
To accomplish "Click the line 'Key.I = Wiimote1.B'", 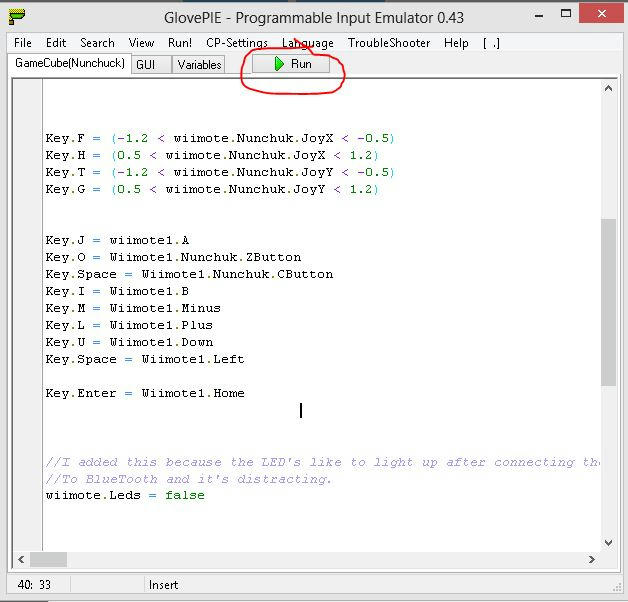I will coord(117,292).
